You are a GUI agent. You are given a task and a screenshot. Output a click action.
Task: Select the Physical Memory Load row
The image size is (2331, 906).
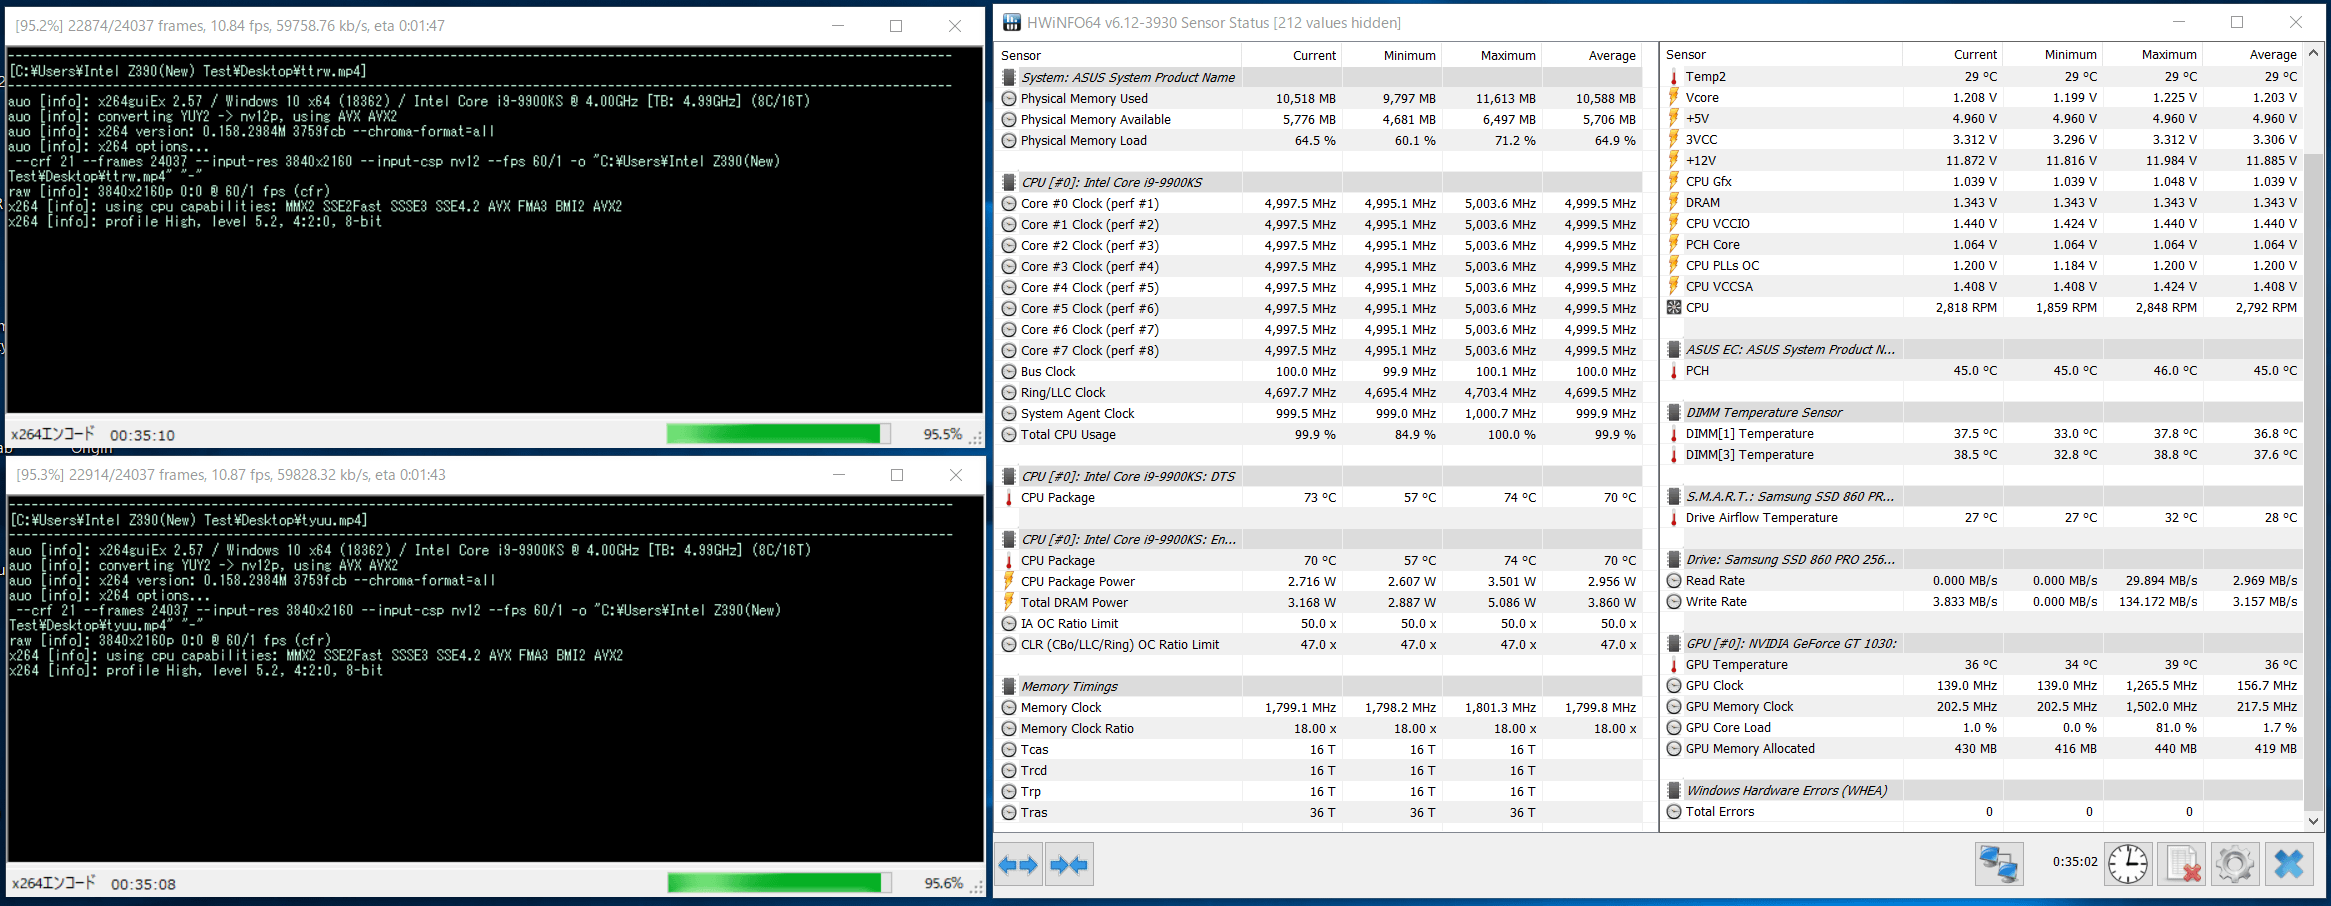click(1320, 140)
